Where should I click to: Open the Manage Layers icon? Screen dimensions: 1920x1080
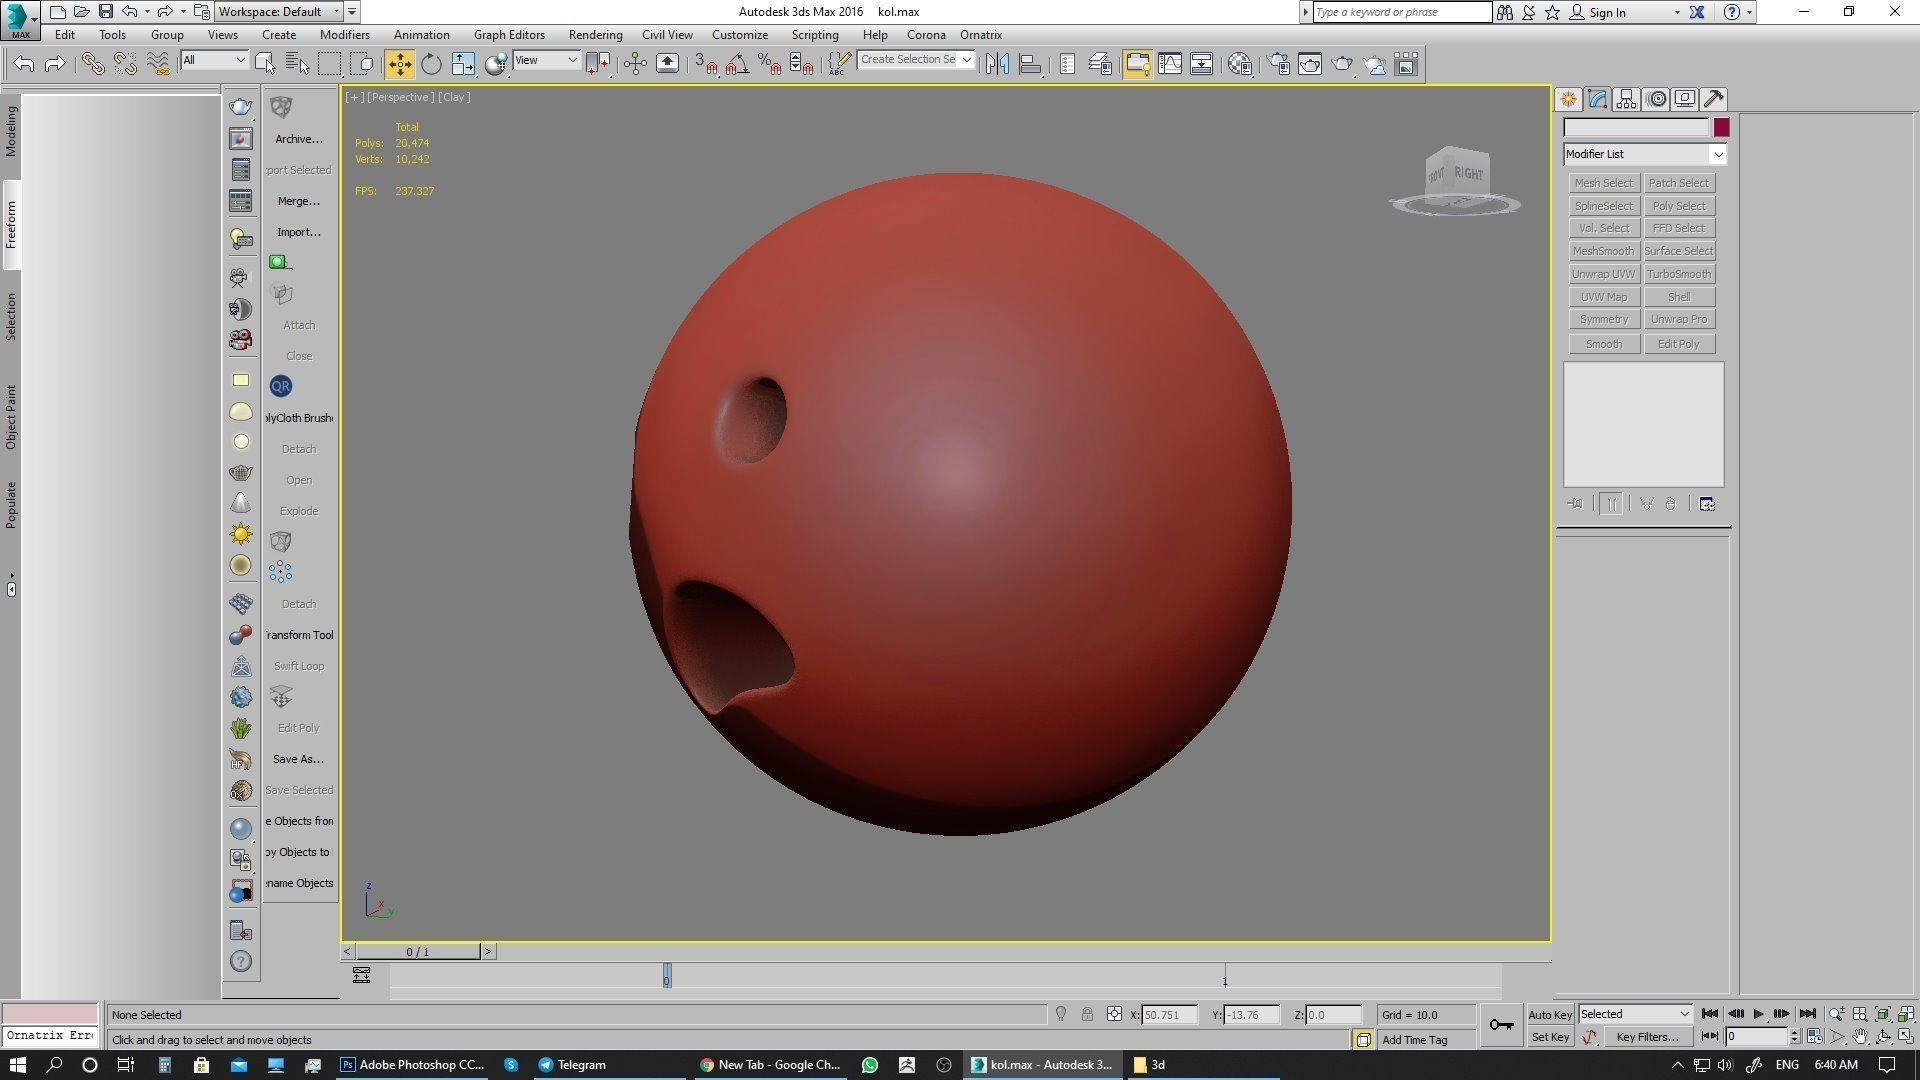tap(1099, 64)
